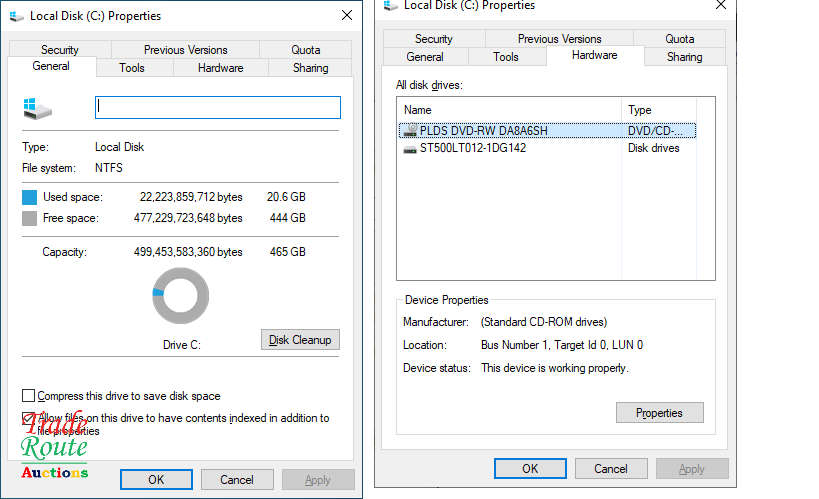This screenshot has height=499, width=819.
Task: Open Previous Versions tab in right dialog
Action: (559, 39)
